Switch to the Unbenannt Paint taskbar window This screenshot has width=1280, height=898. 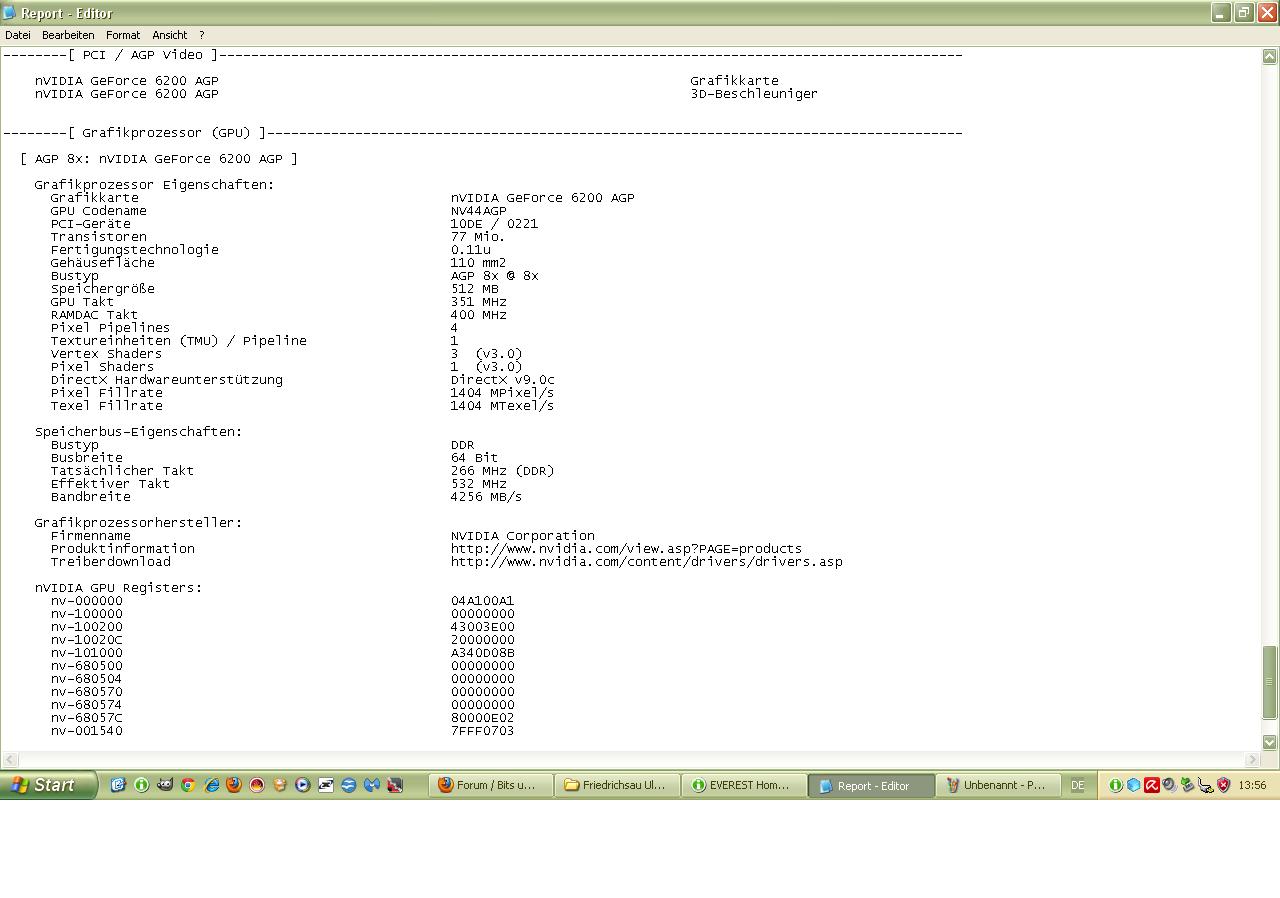998,785
